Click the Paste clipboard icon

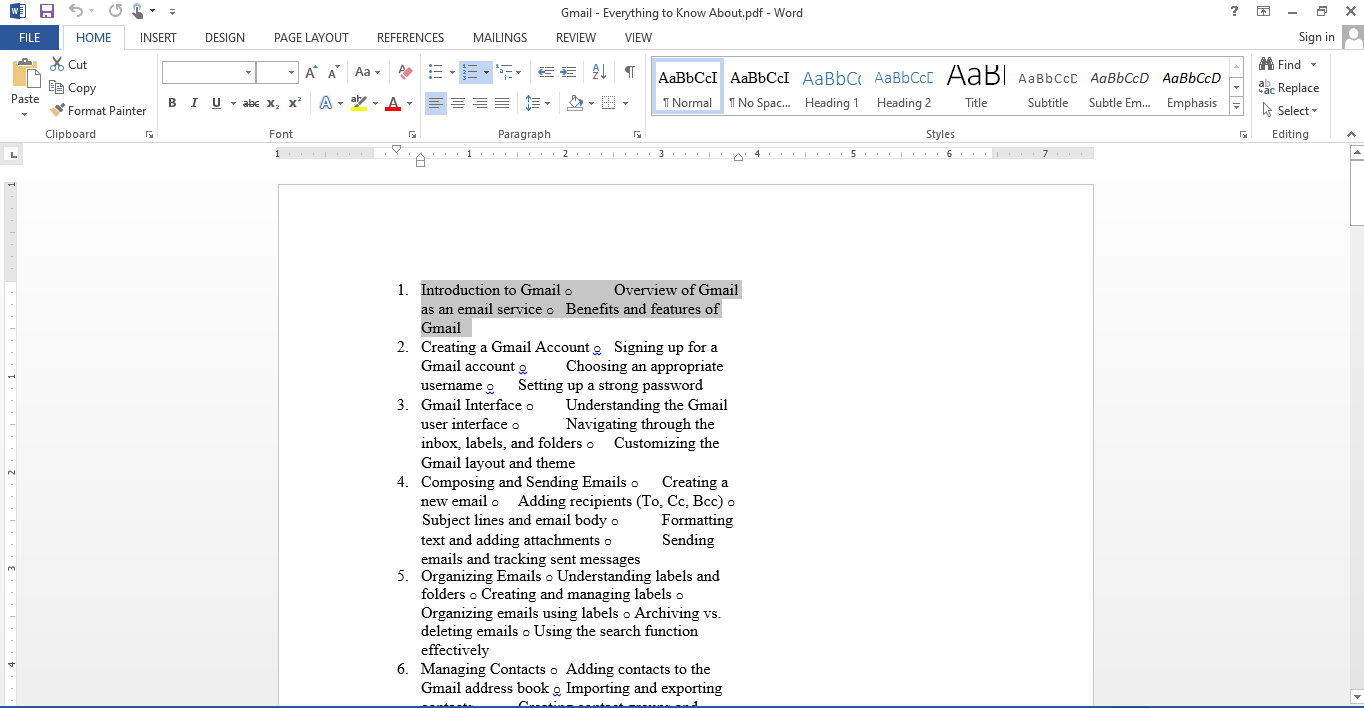pos(25,75)
